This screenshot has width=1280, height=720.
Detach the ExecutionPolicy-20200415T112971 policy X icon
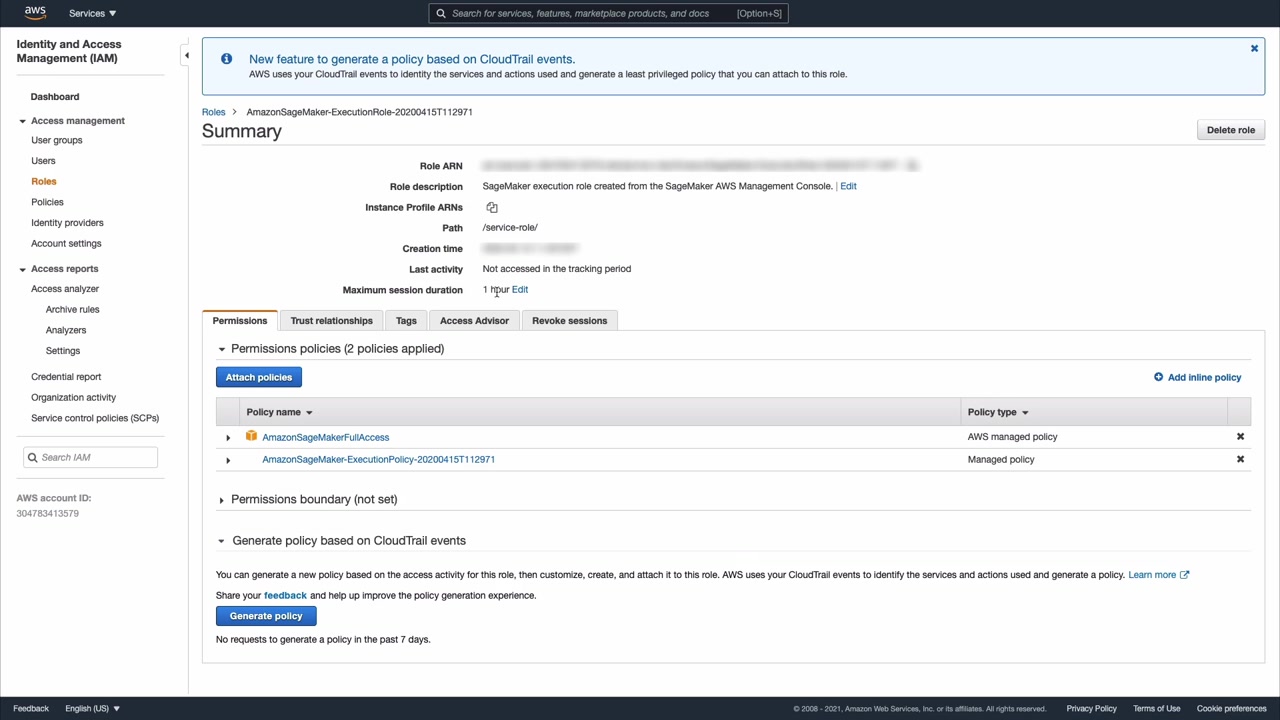[x=1240, y=460]
